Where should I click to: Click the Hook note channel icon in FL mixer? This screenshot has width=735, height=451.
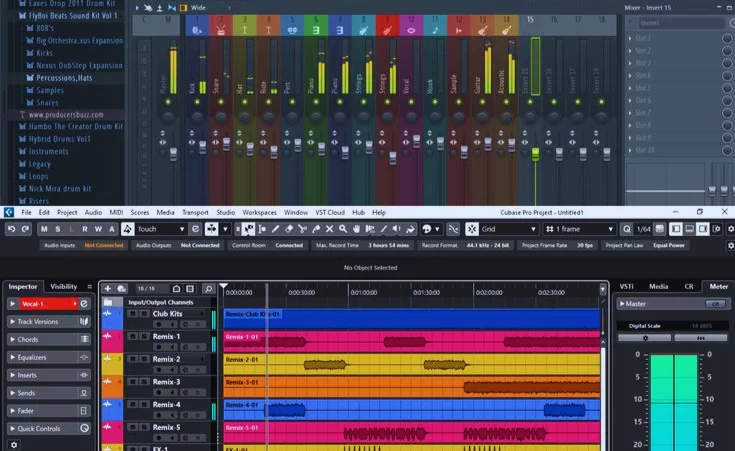tap(435, 30)
